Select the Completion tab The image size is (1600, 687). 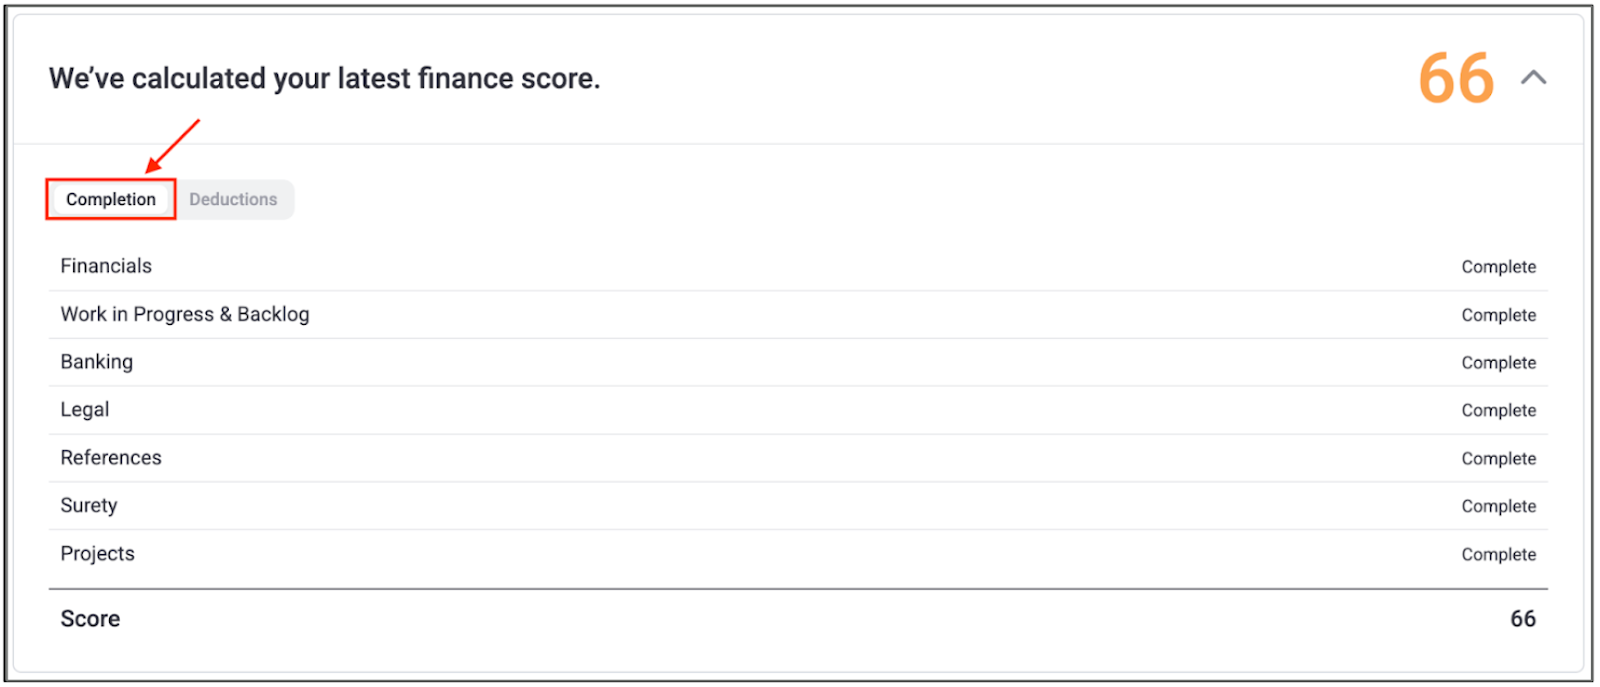click(x=111, y=200)
